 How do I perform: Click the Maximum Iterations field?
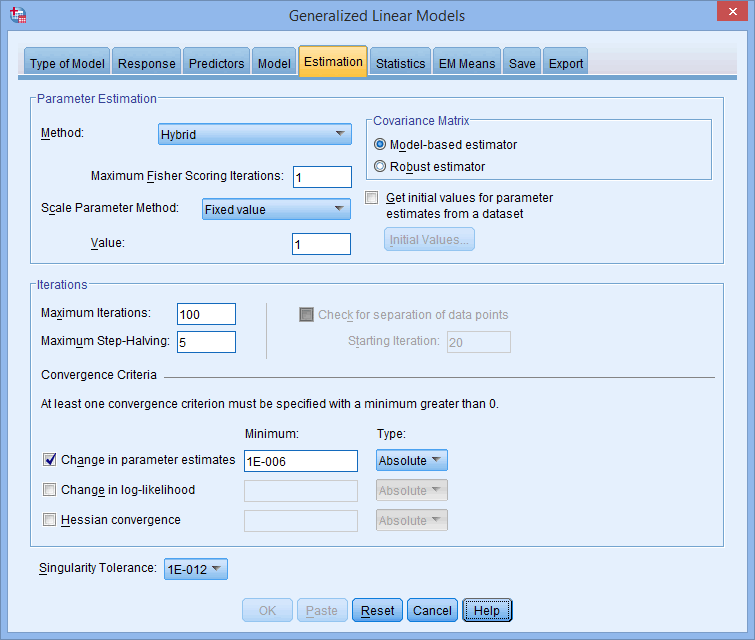(x=206, y=314)
